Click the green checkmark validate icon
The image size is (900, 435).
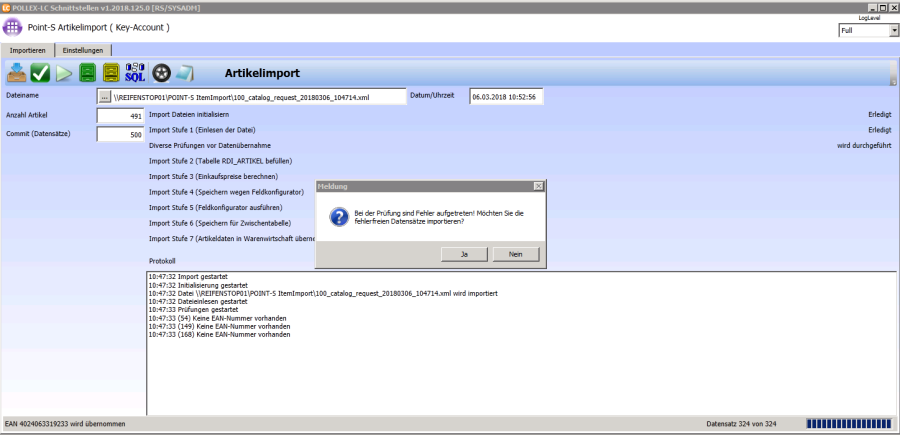[41, 73]
